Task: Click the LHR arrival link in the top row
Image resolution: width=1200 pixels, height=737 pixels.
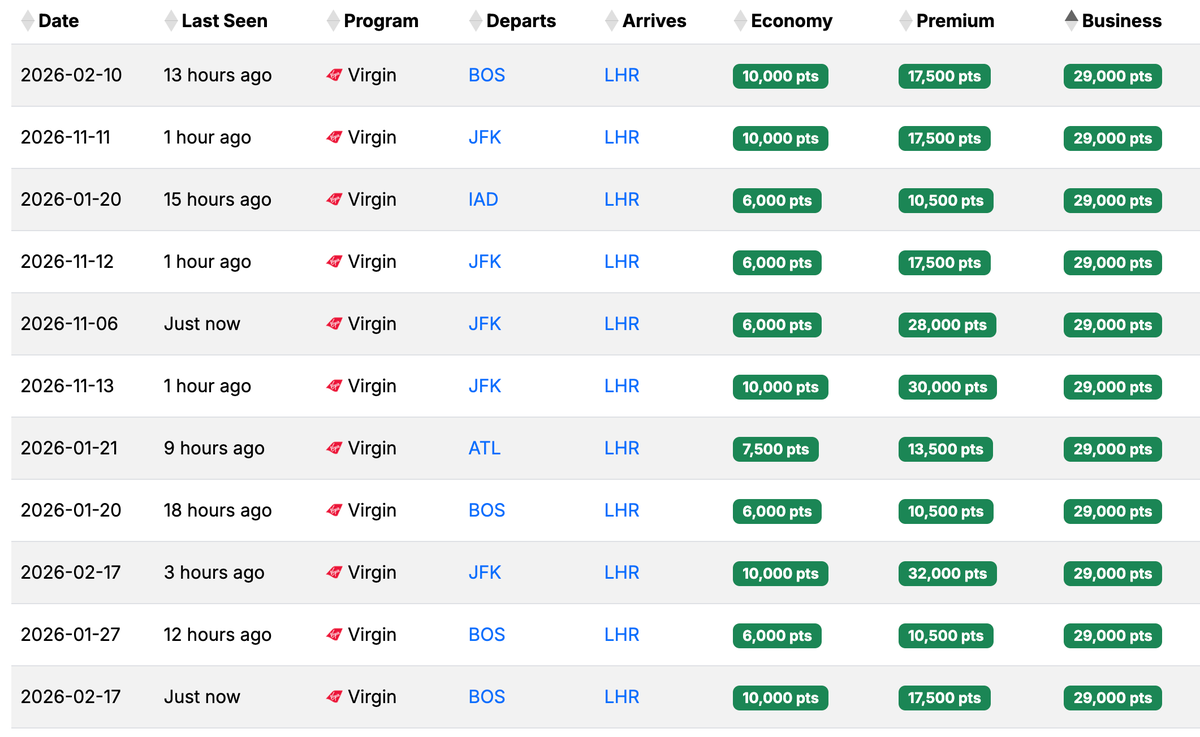Action: [621, 75]
